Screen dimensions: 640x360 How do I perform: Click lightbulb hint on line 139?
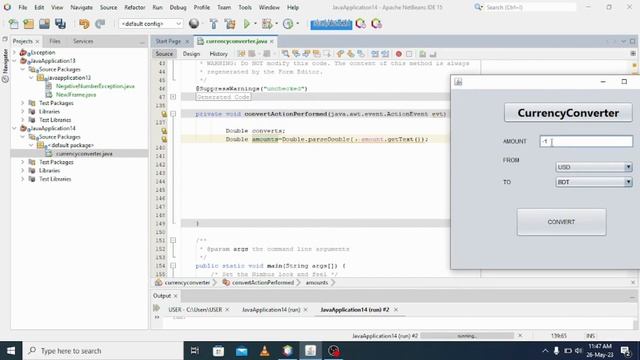click(x=164, y=139)
